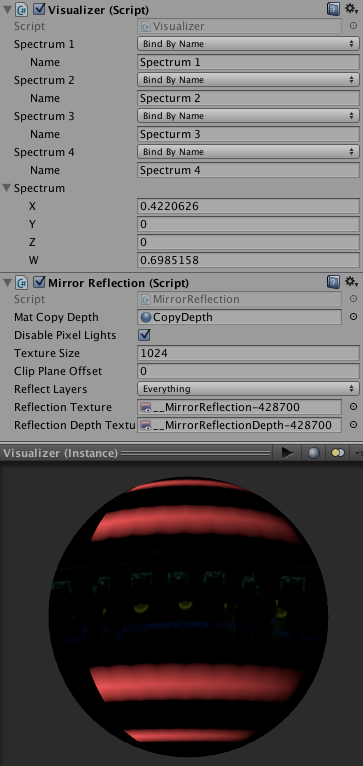Open Visualizer component help reference
Screen dimensions: 363x766
pos(333,9)
